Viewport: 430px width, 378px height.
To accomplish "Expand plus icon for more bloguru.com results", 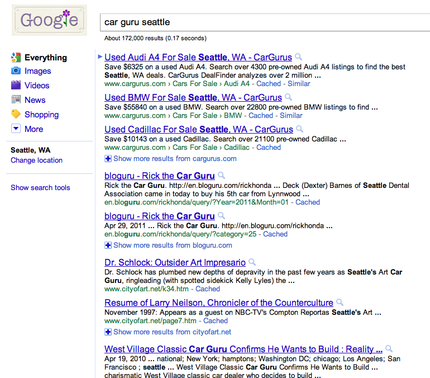I will point(108,246).
